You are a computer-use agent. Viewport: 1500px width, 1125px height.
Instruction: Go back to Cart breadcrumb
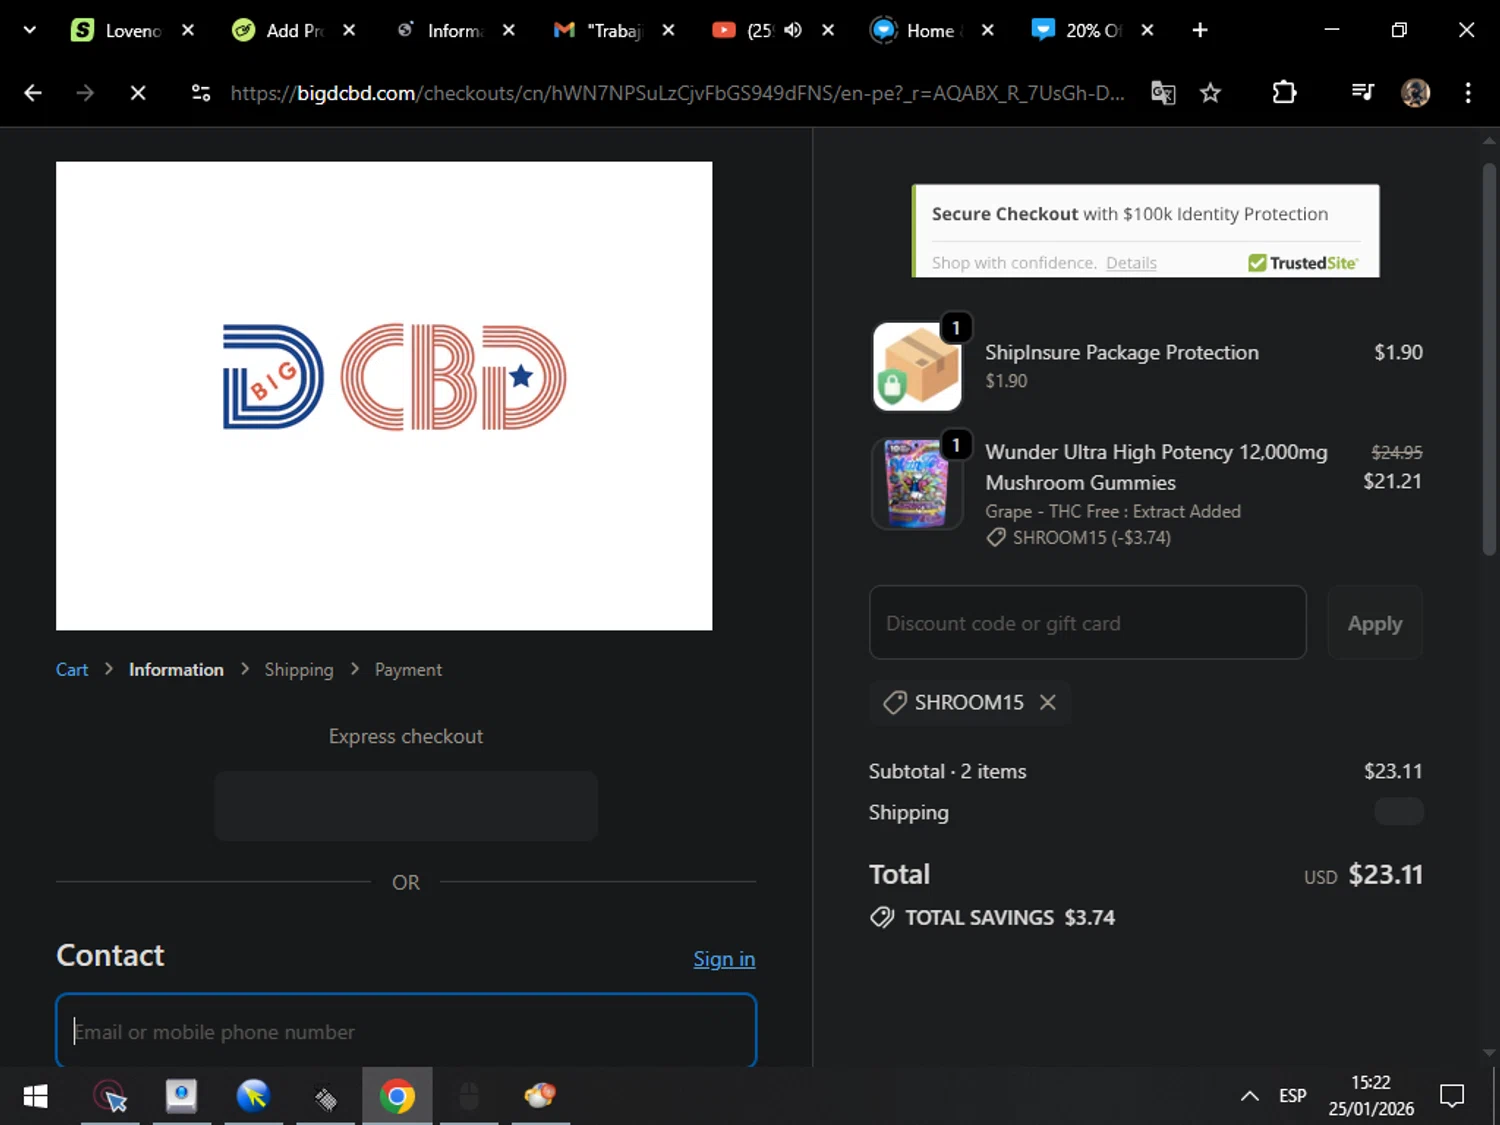pos(72,669)
